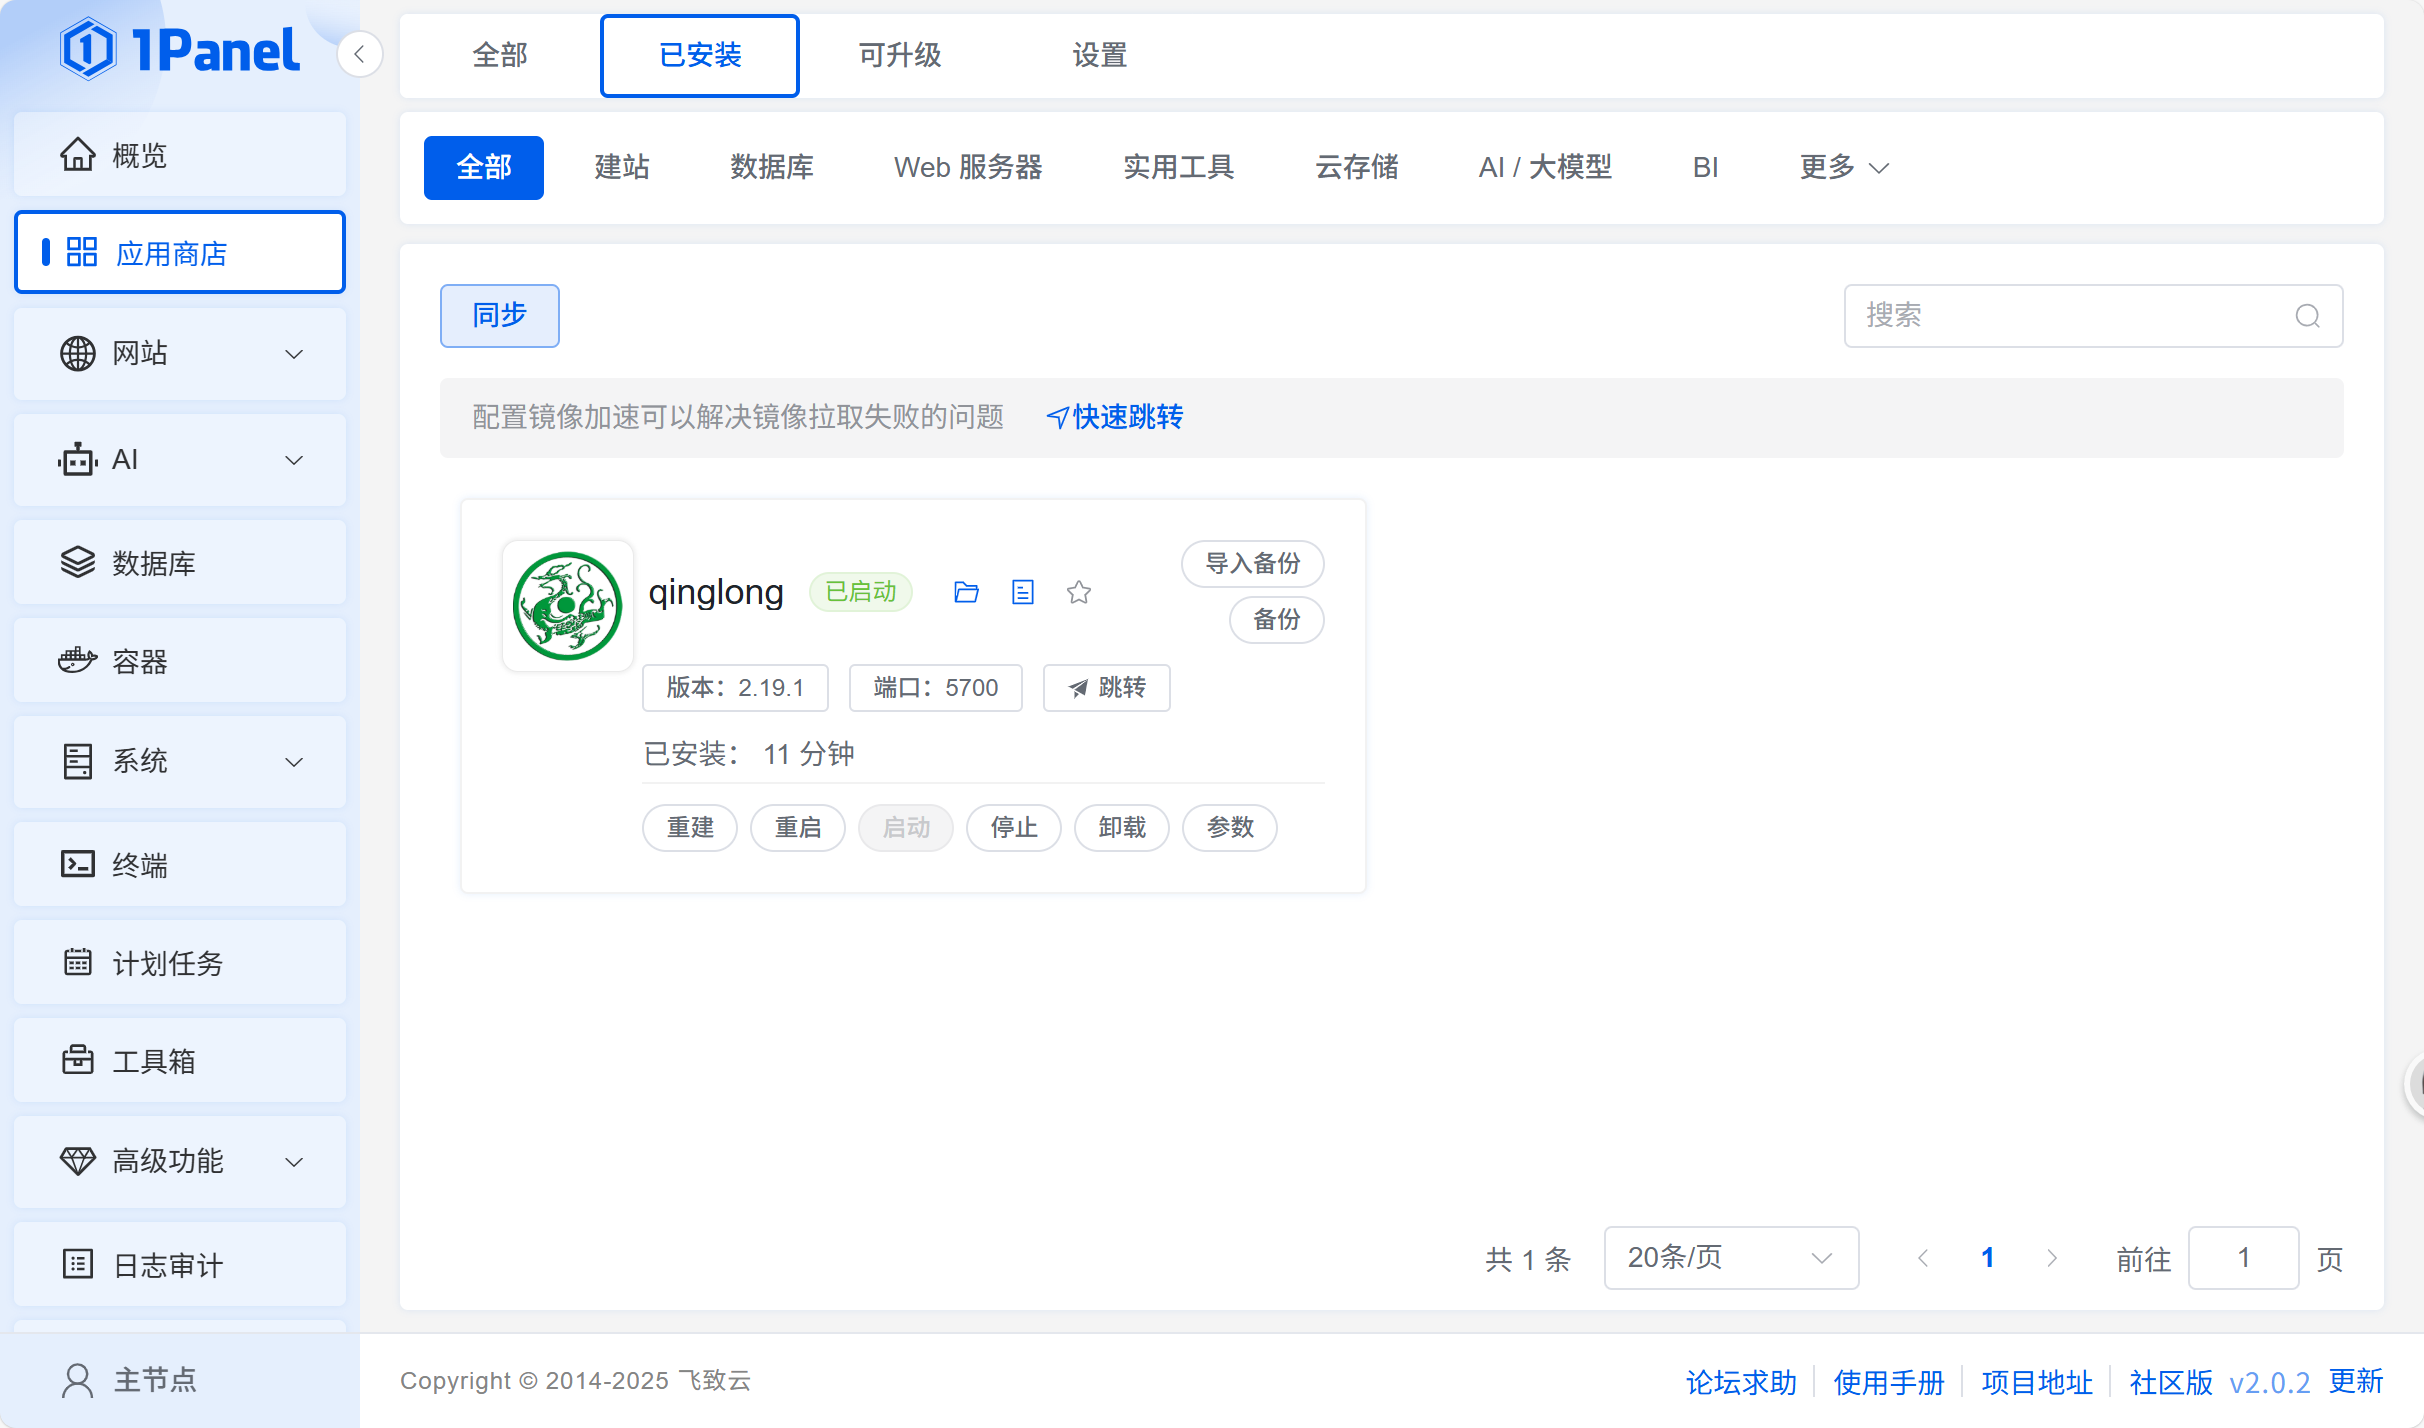
Task: Click the 备份 backup button
Action: coord(1277,619)
